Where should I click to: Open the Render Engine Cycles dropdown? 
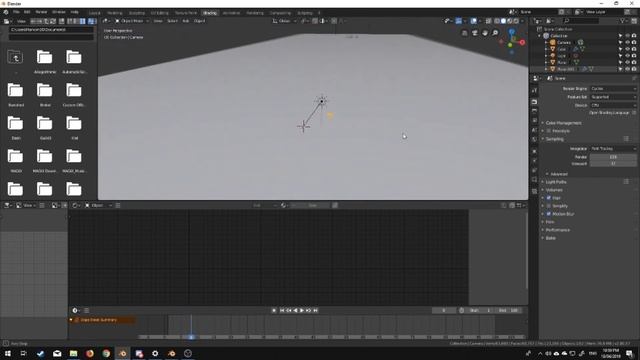pos(613,89)
